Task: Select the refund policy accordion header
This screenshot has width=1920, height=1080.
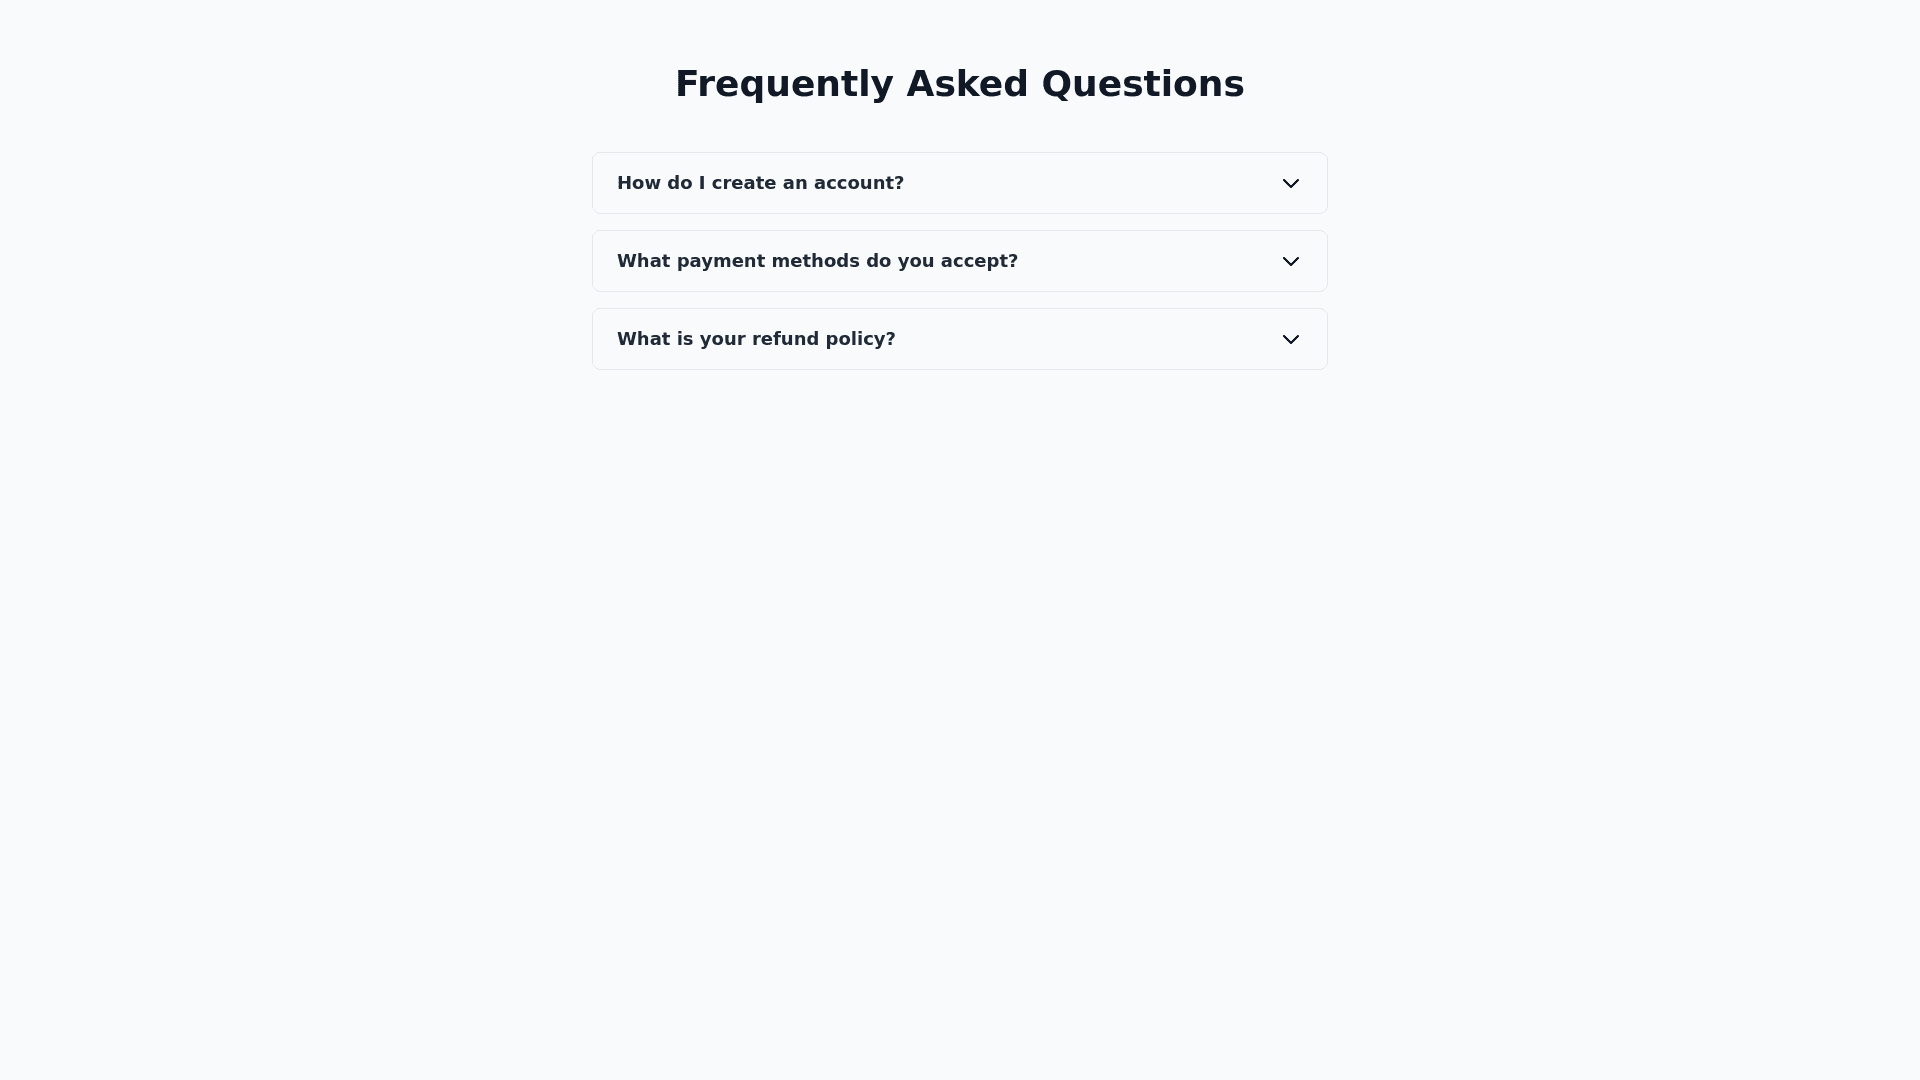Action: click(959, 339)
